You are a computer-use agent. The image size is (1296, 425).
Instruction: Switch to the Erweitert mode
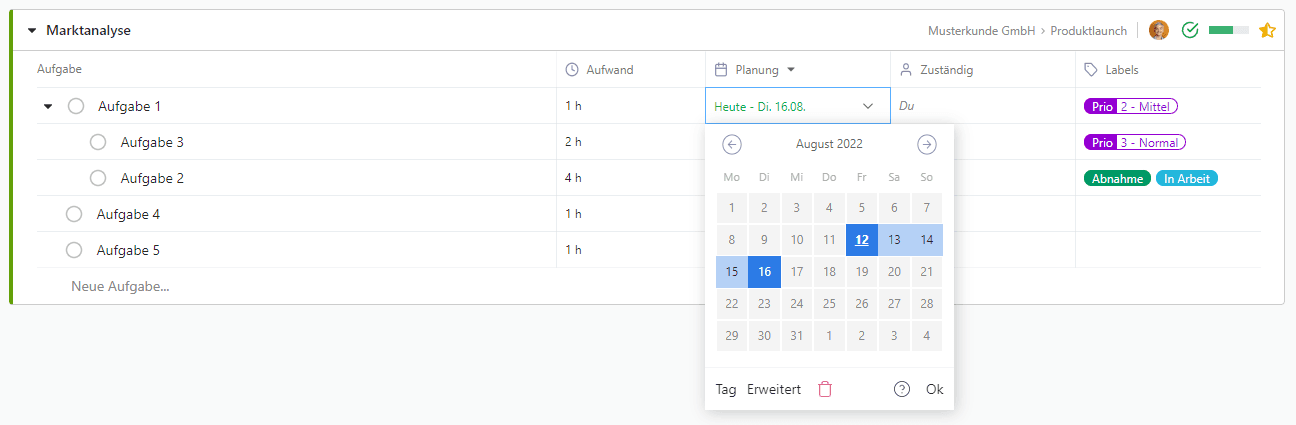coord(774,390)
